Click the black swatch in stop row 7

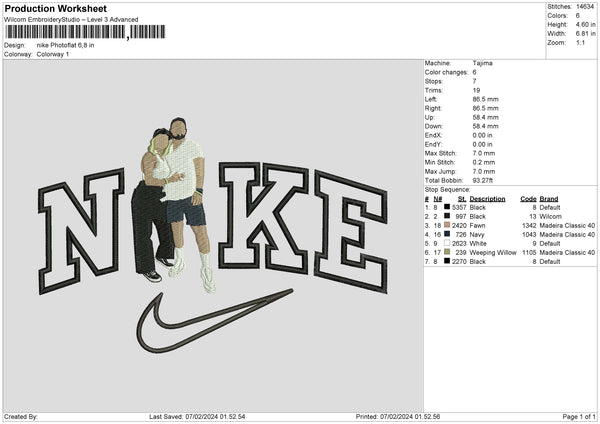click(447, 261)
